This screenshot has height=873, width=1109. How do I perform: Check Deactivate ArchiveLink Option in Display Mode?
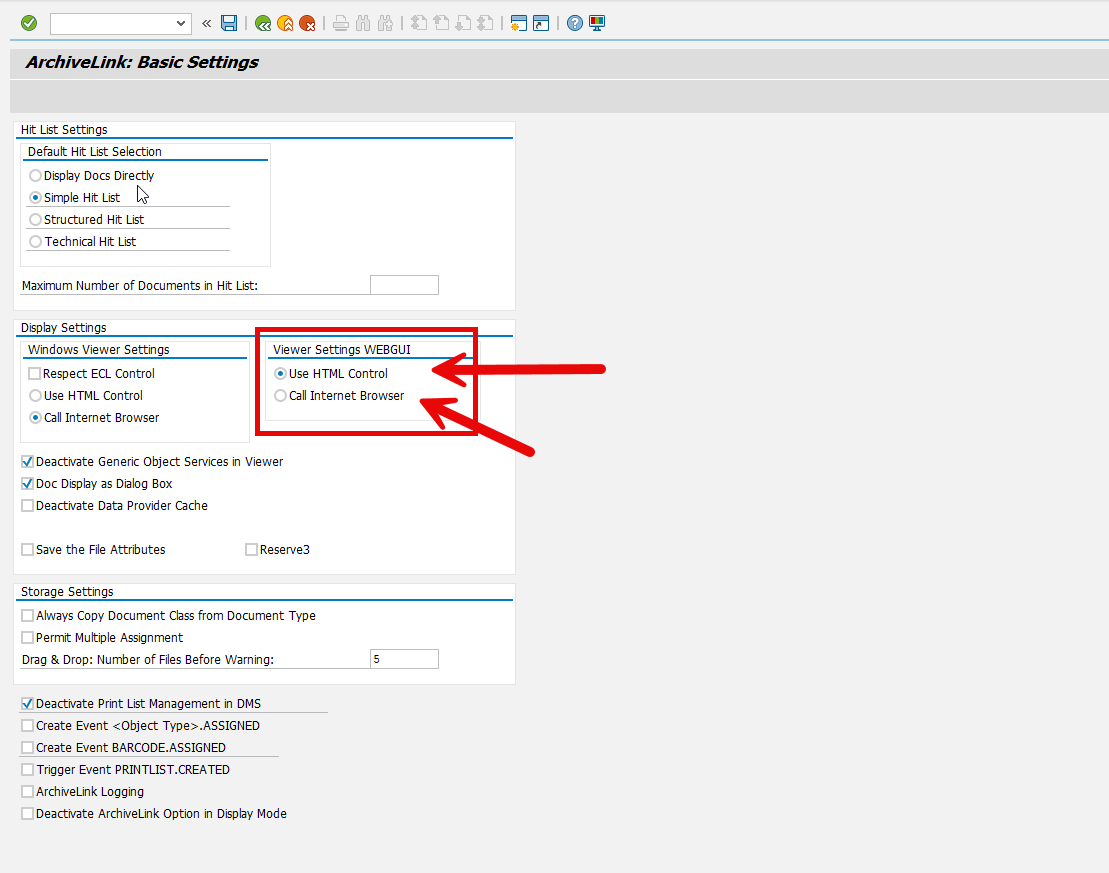click(x=28, y=813)
